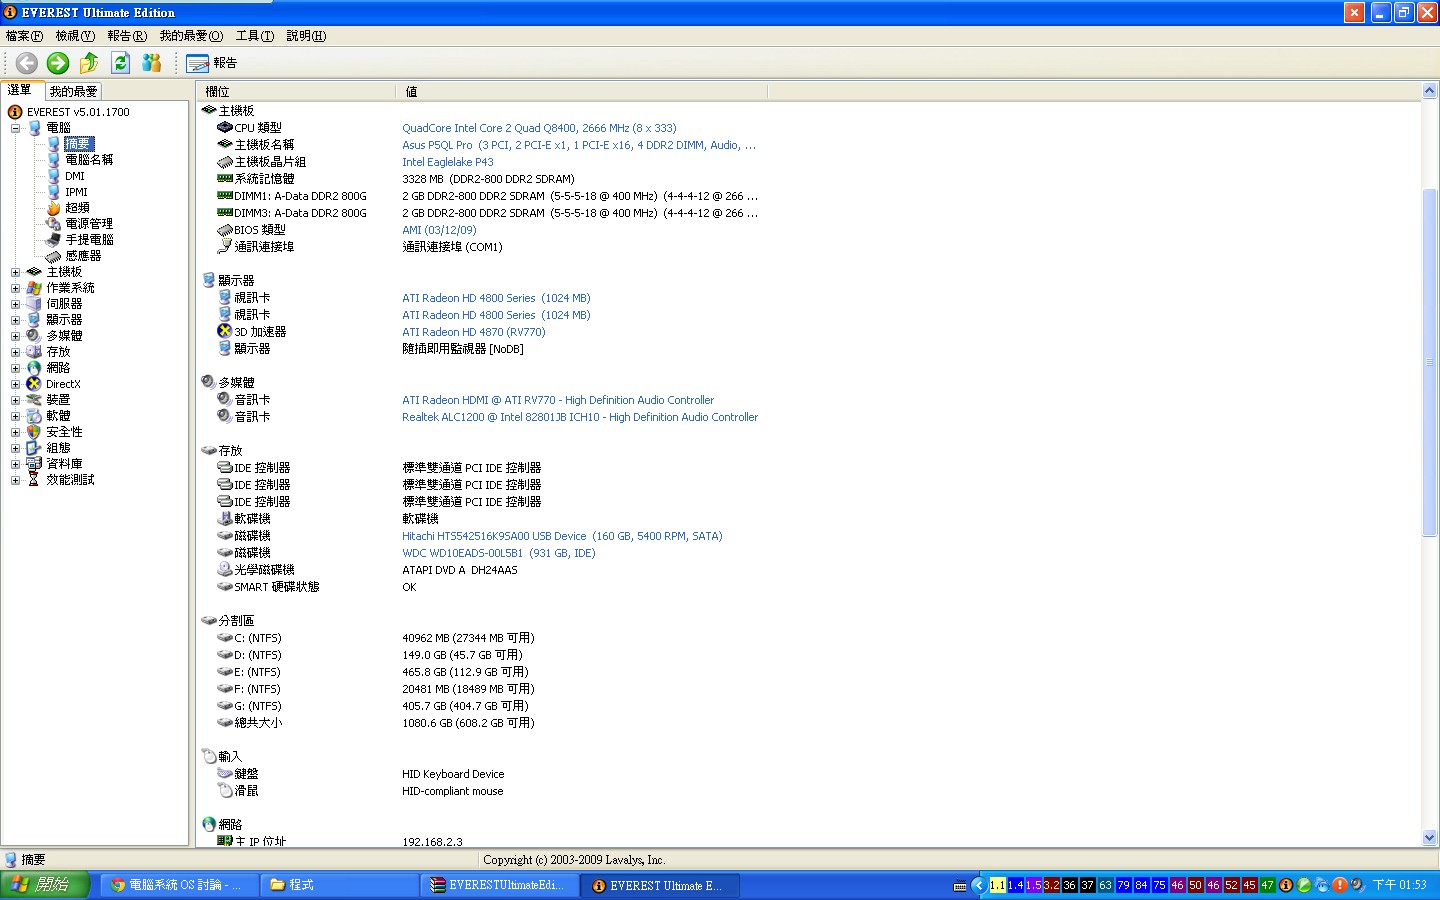Open the 電腦系統 OS 討論 taskbar button

click(x=178, y=885)
